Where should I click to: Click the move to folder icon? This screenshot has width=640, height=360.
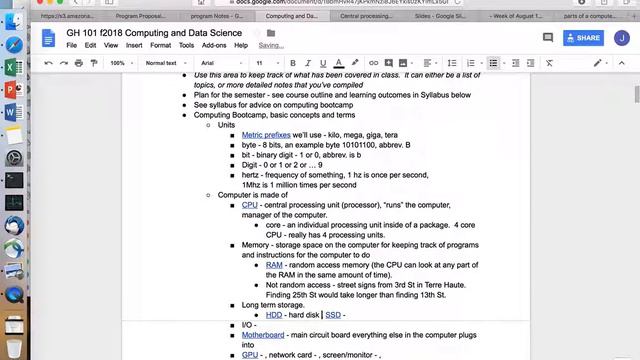click(x=271, y=33)
